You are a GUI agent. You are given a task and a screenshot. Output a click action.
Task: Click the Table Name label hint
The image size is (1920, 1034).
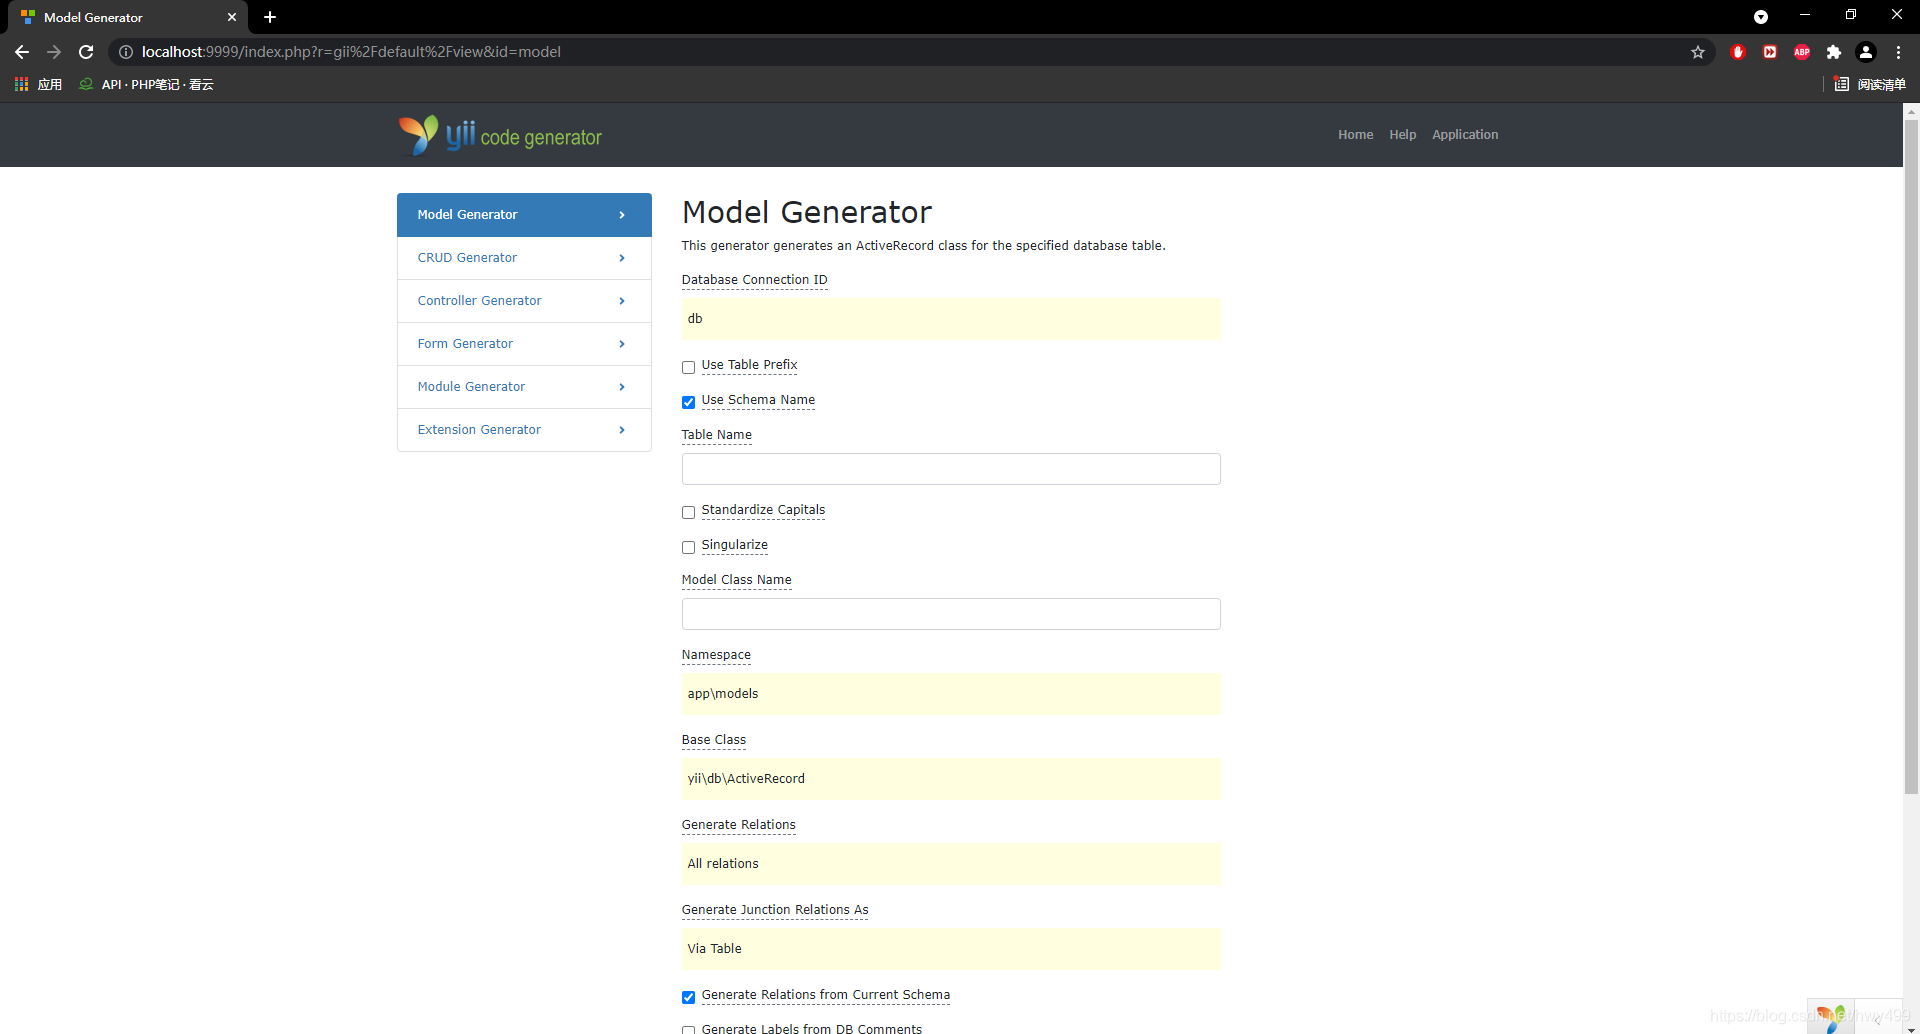716,435
